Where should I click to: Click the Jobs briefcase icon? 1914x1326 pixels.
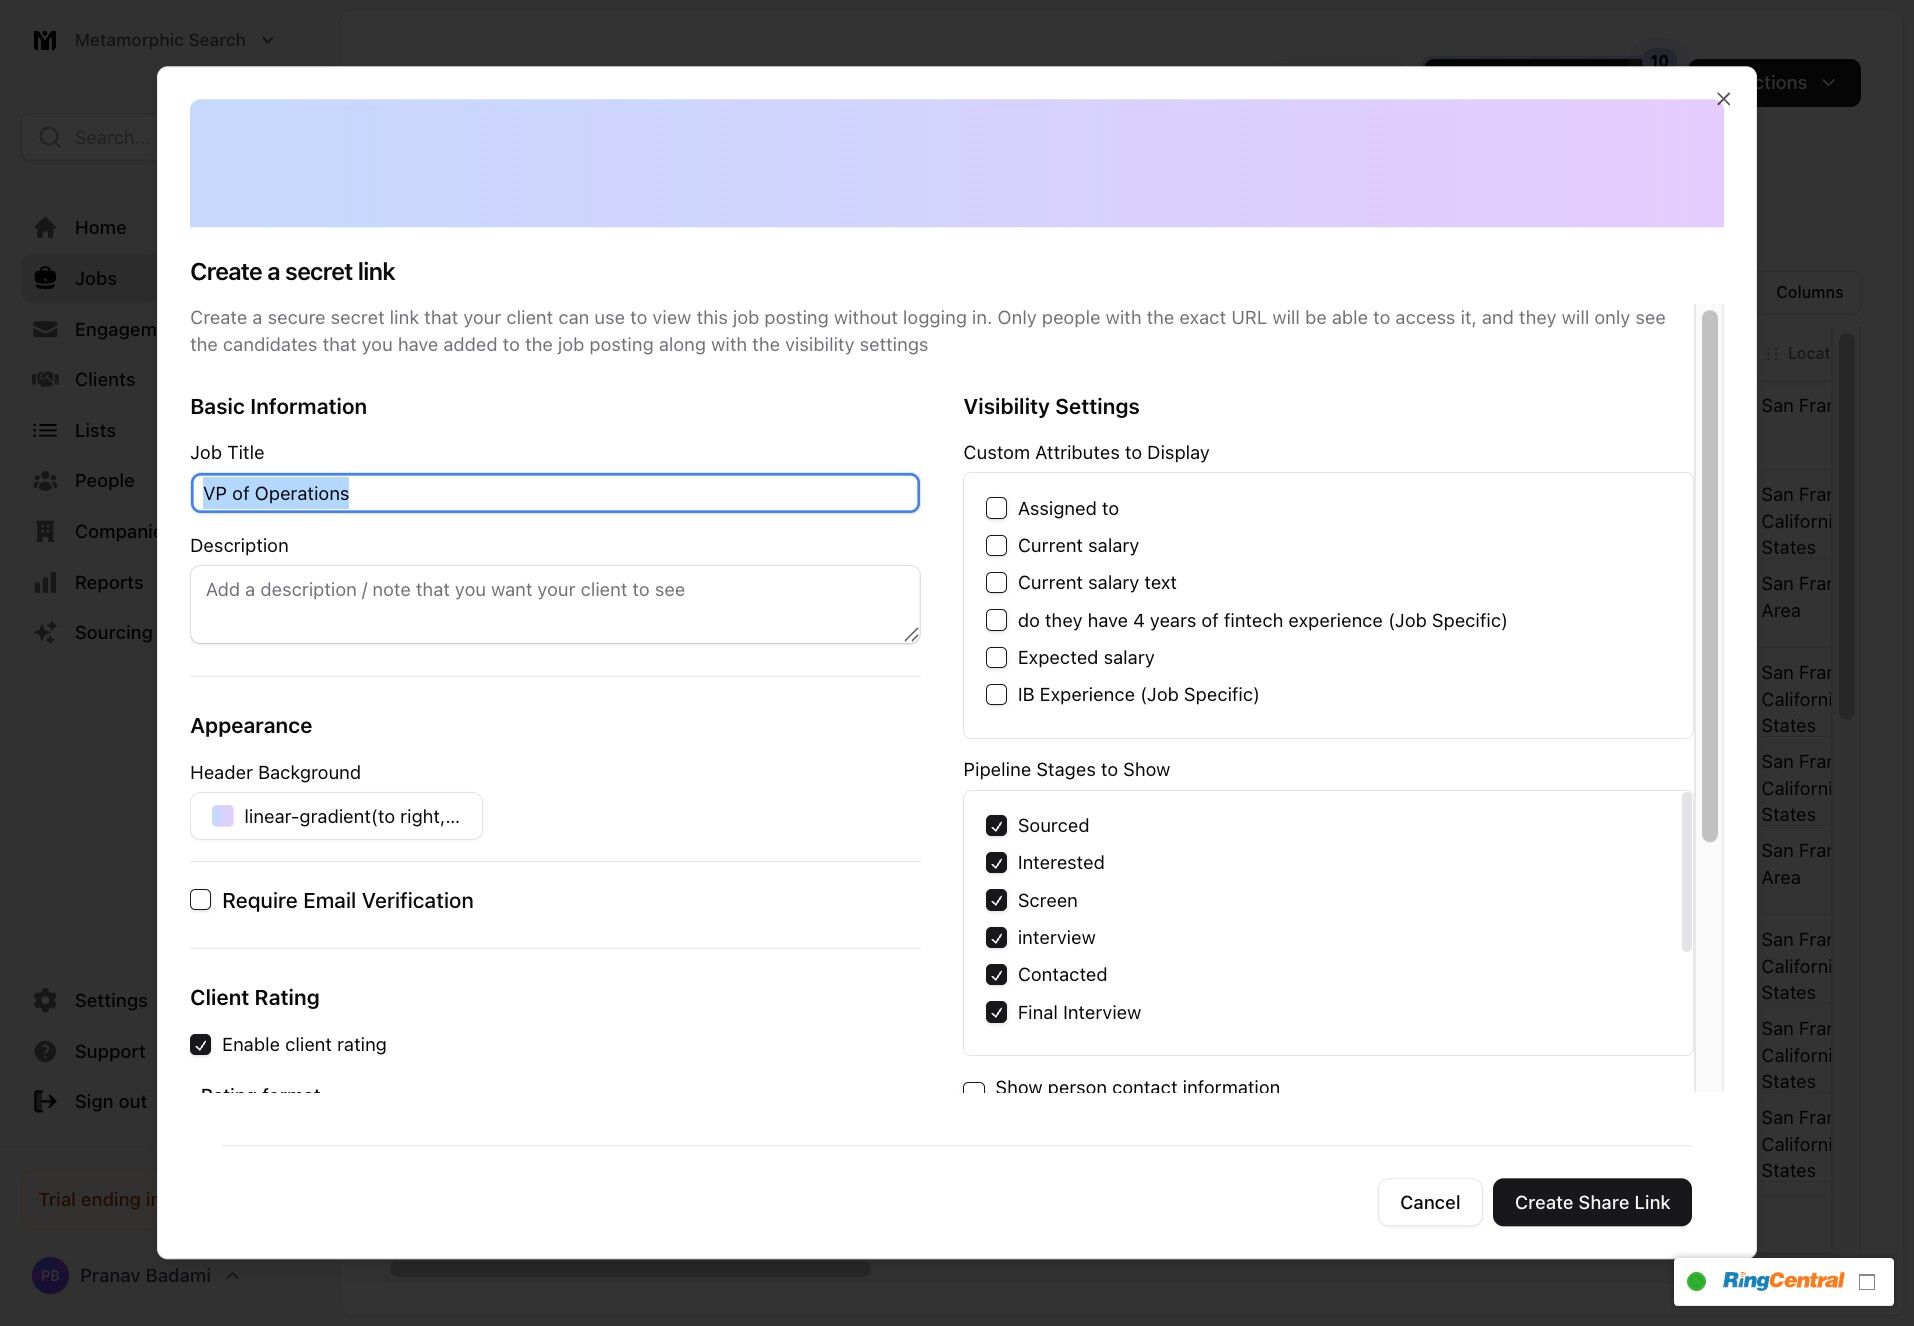click(45, 279)
